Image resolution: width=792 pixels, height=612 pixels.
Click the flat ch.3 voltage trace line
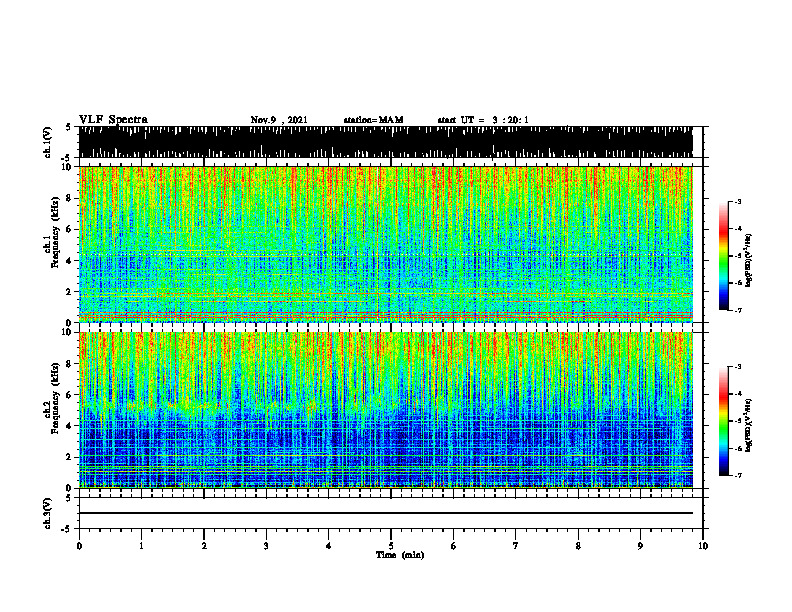point(386,513)
